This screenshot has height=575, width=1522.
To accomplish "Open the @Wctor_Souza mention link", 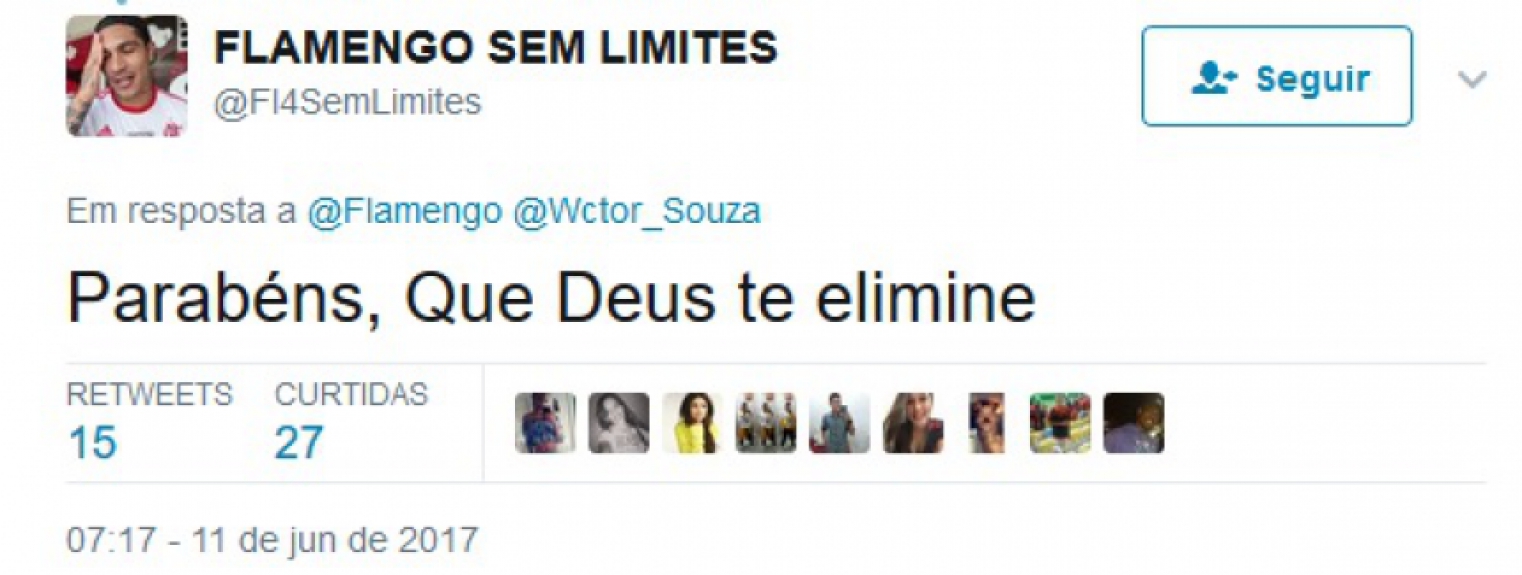I will click(636, 211).
